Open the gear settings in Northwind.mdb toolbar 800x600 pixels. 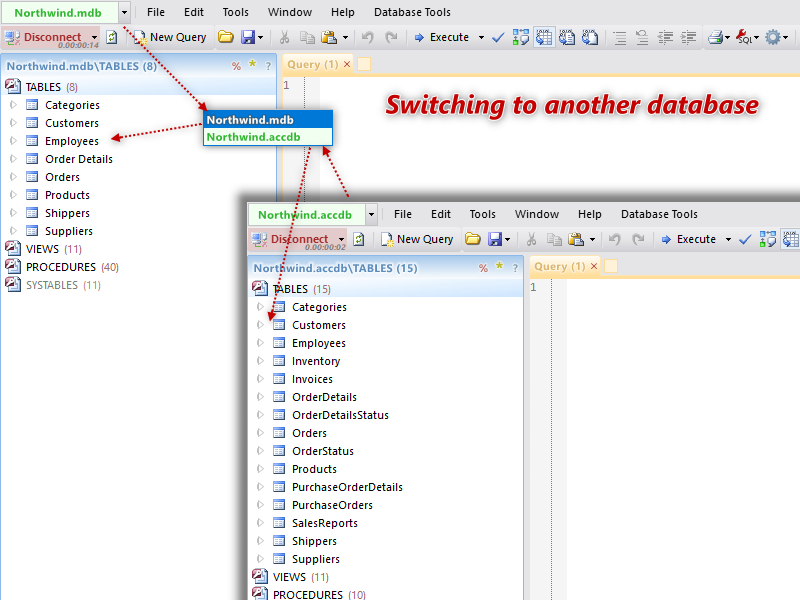pyautogui.click(x=773, y=37)
